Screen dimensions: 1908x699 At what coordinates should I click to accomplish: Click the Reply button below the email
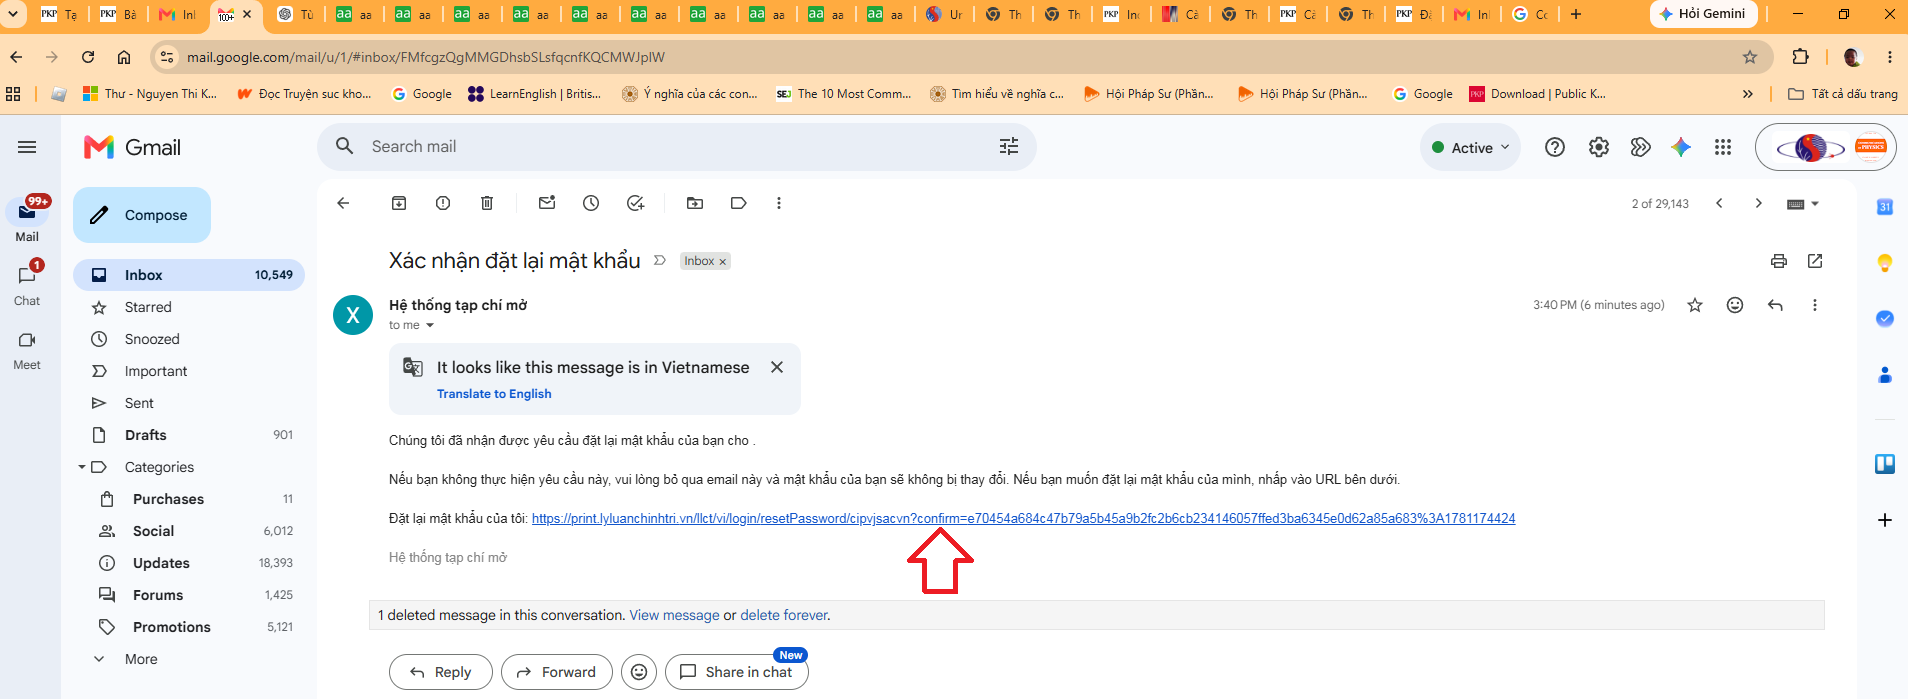(441, 672)
